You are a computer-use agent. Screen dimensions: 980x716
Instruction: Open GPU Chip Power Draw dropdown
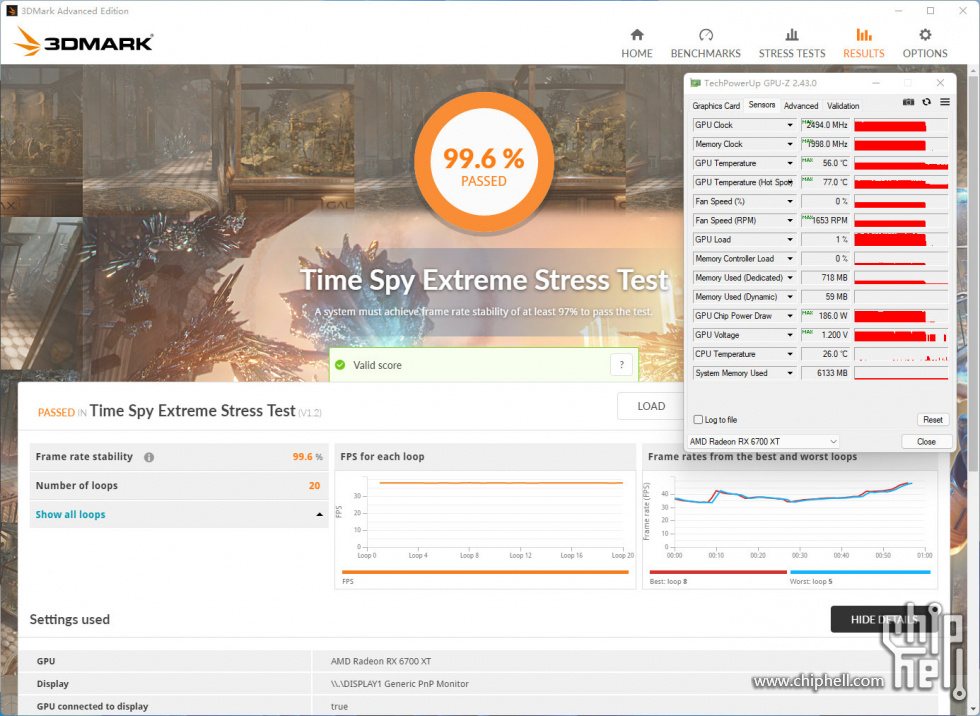coord(790,316)
